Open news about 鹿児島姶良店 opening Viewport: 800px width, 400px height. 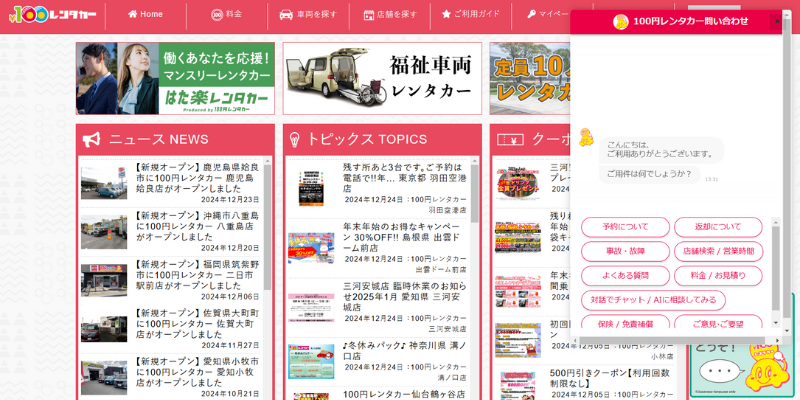[x=197, y=178]
